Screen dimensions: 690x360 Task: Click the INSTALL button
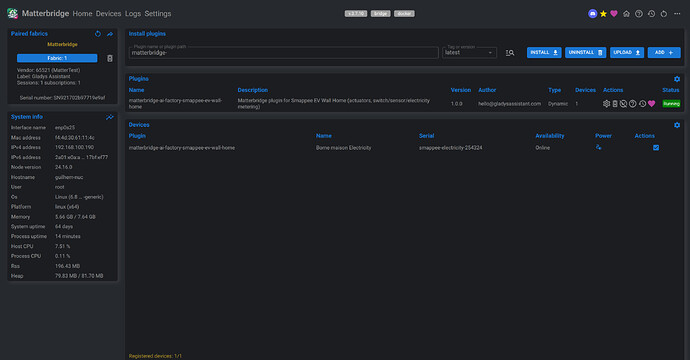[544, 52]
